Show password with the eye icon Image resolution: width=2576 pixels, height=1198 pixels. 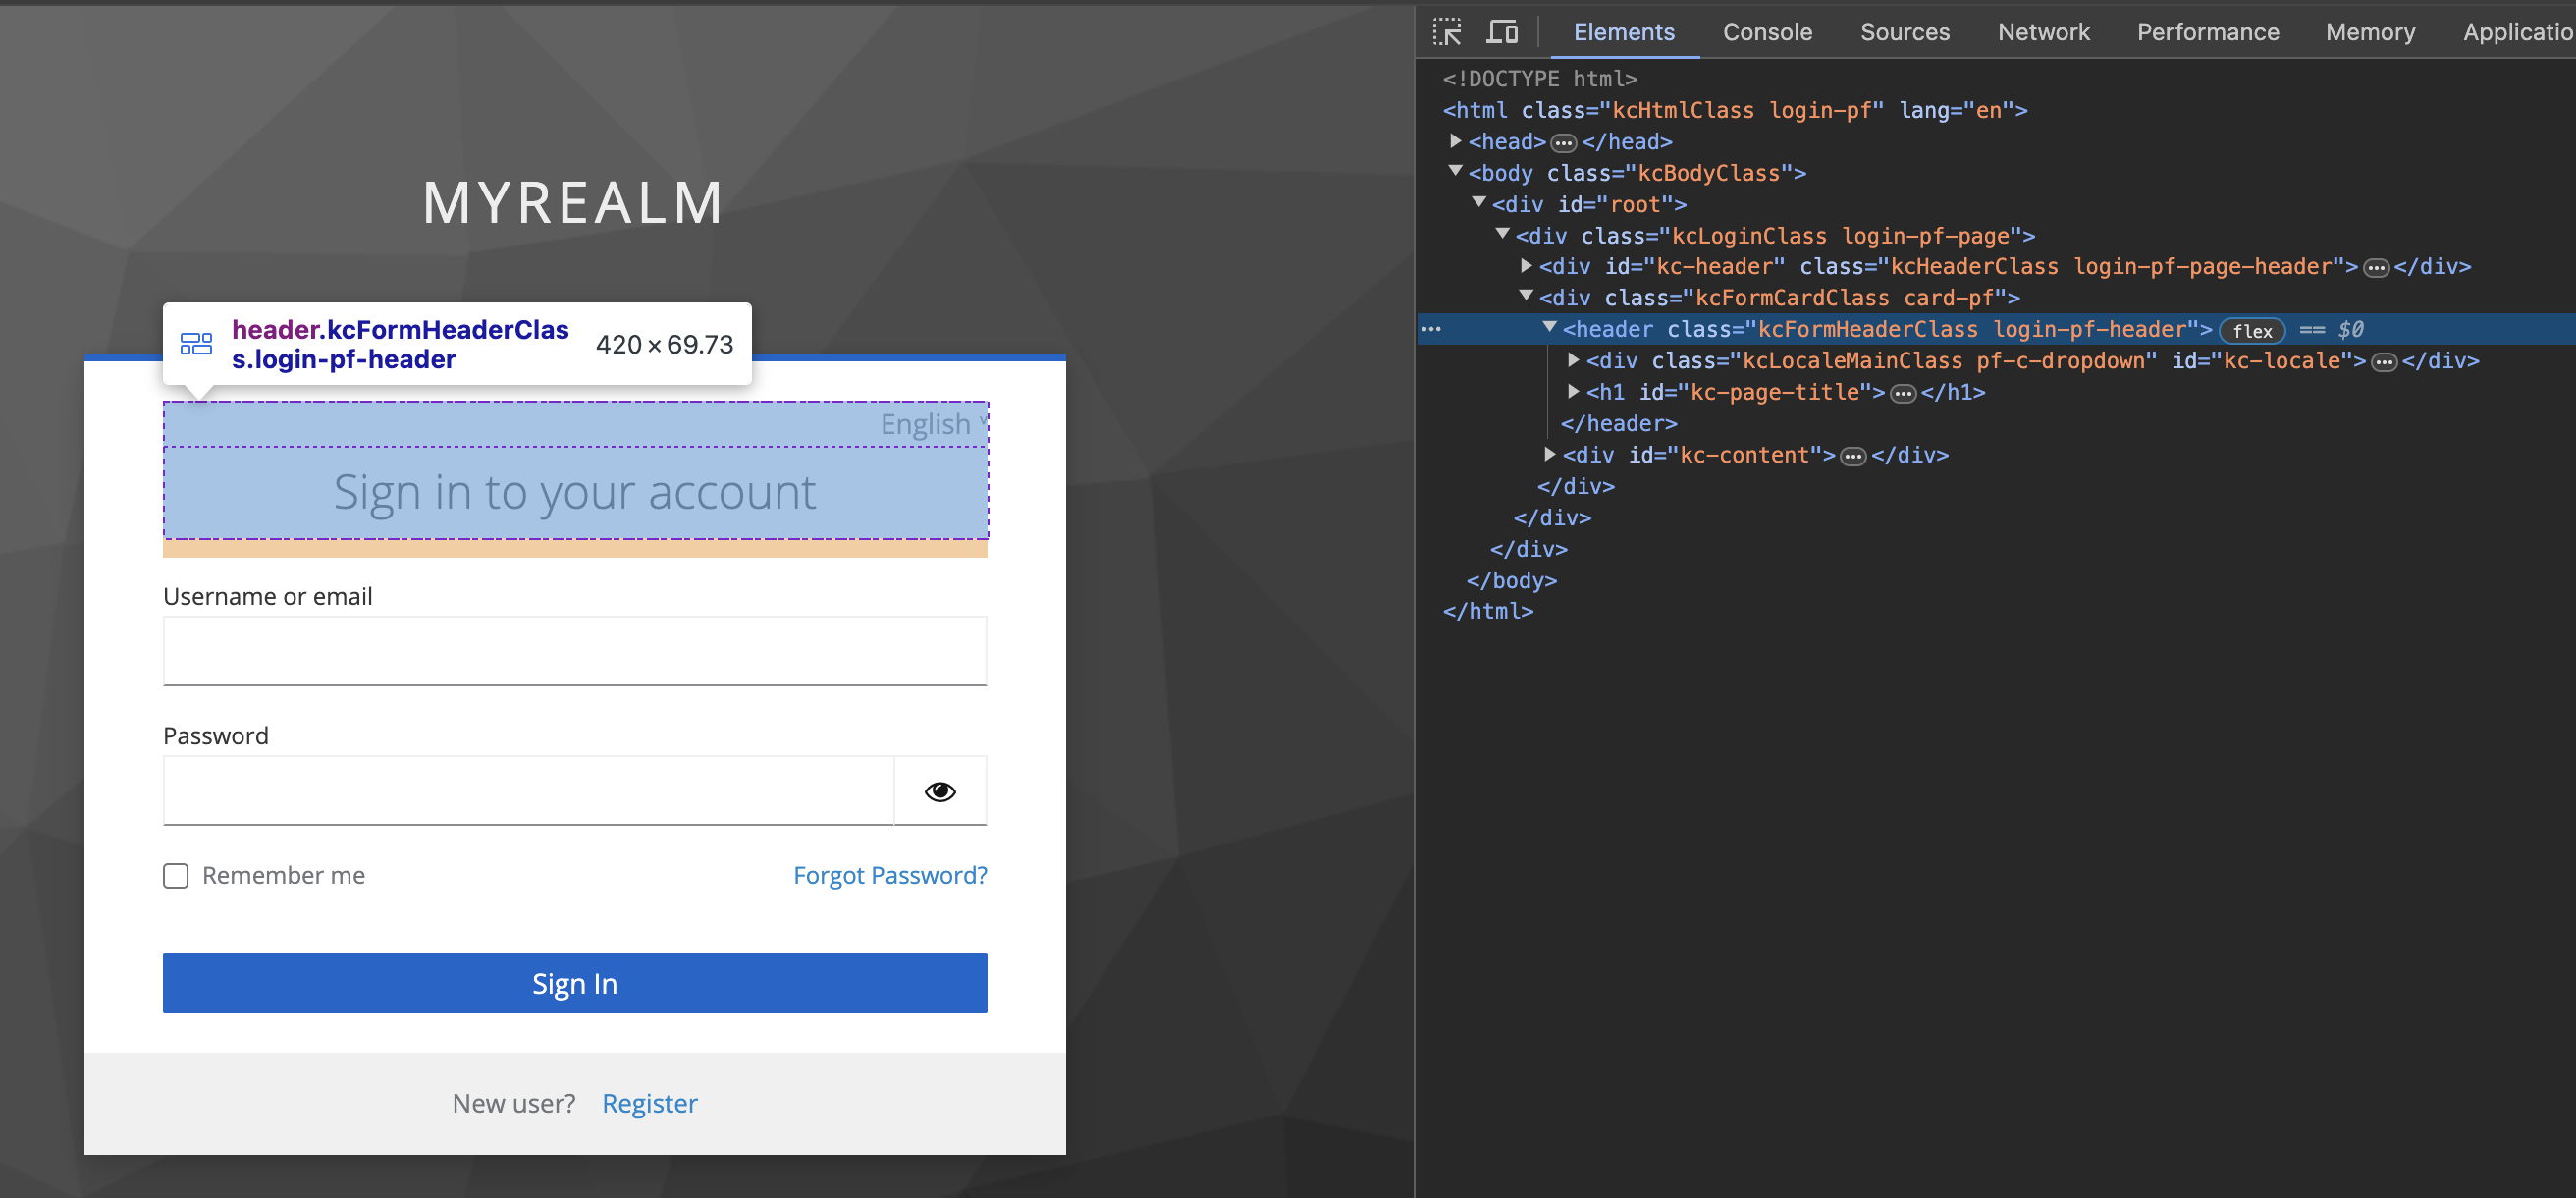(939, 791)
